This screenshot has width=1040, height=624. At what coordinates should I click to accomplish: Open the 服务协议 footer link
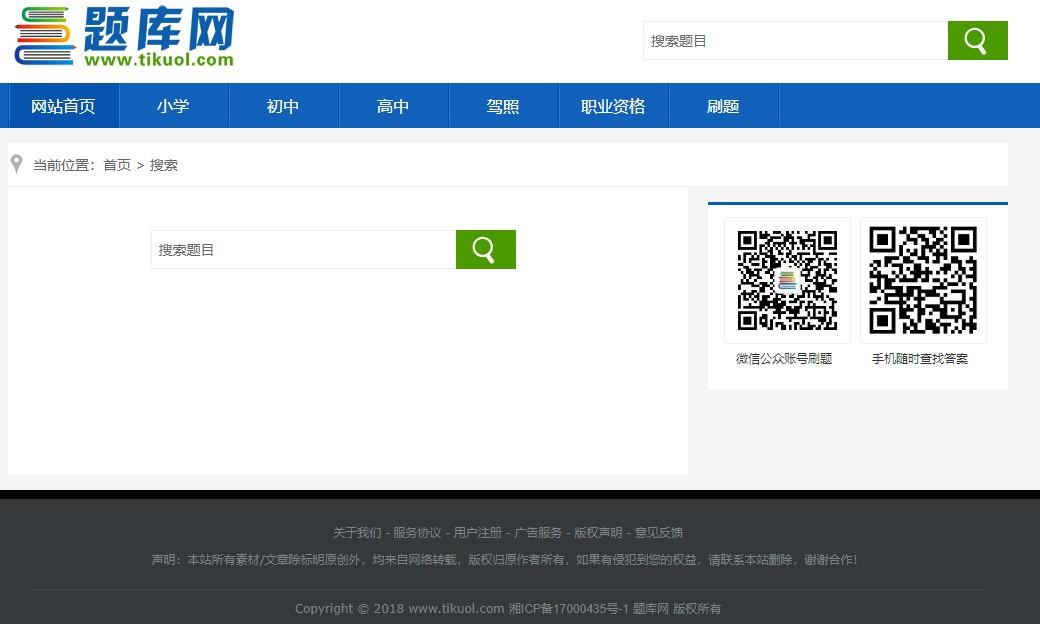tap(417, 532)
